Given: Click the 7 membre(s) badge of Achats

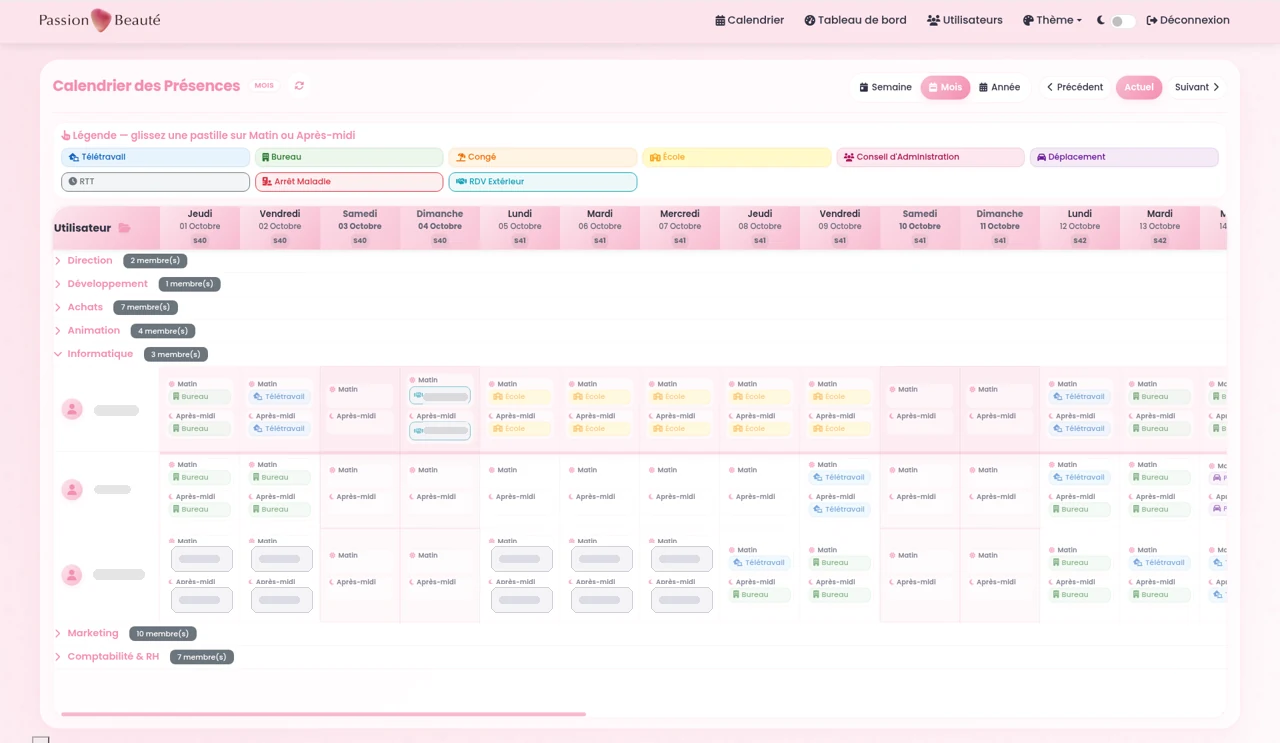Looking at the screenshot, I should (x=146, y=308).
